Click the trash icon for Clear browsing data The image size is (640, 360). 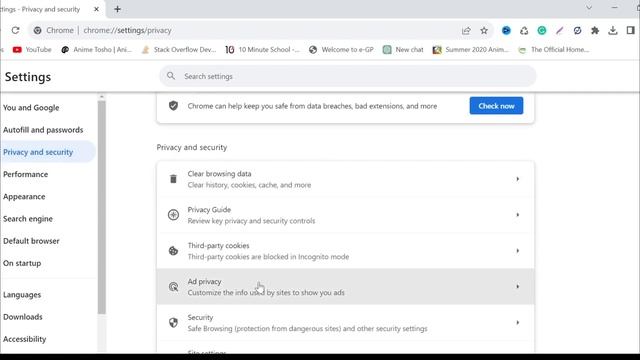[x=173, y=179]
